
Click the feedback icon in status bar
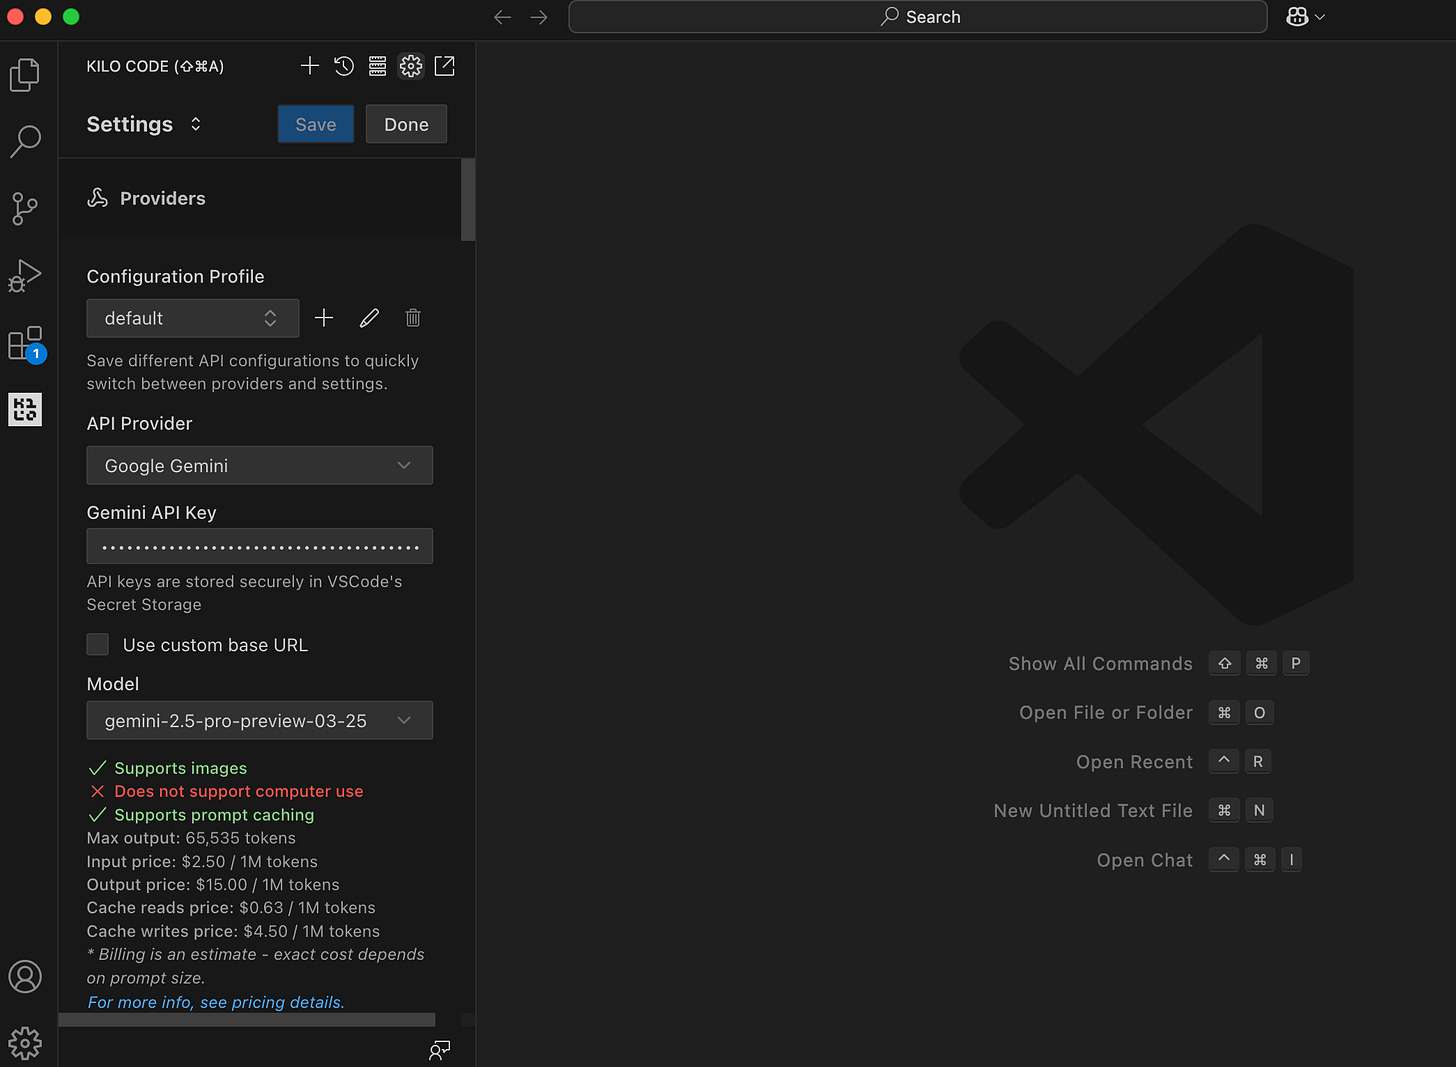click(439, 1050)
